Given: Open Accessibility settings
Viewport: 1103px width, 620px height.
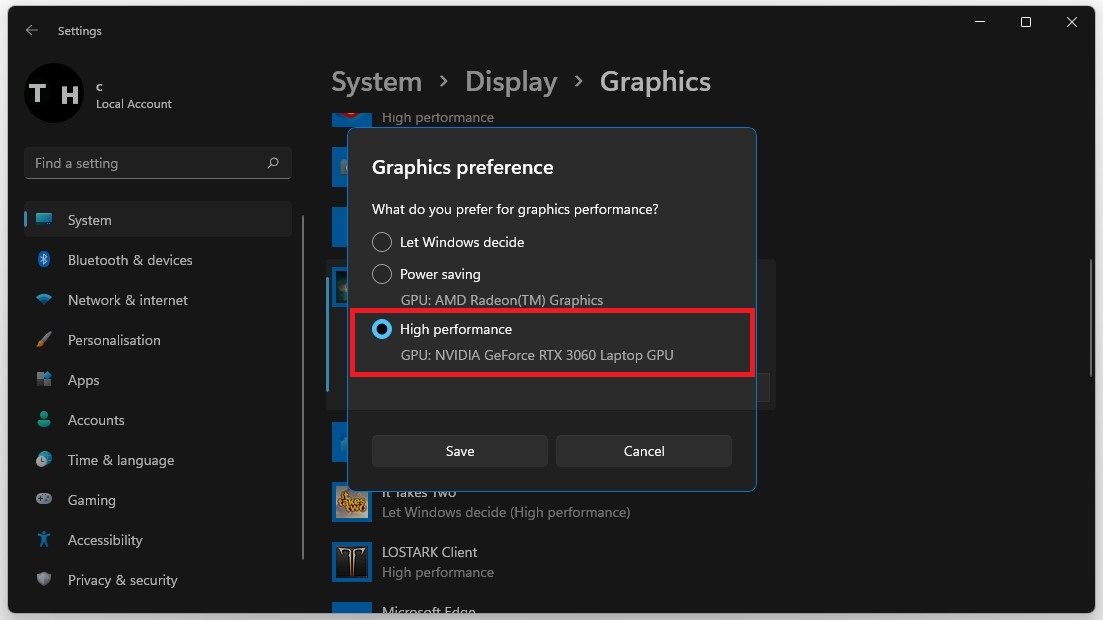Looking at the screenshot, I should (x=158, y=540).
